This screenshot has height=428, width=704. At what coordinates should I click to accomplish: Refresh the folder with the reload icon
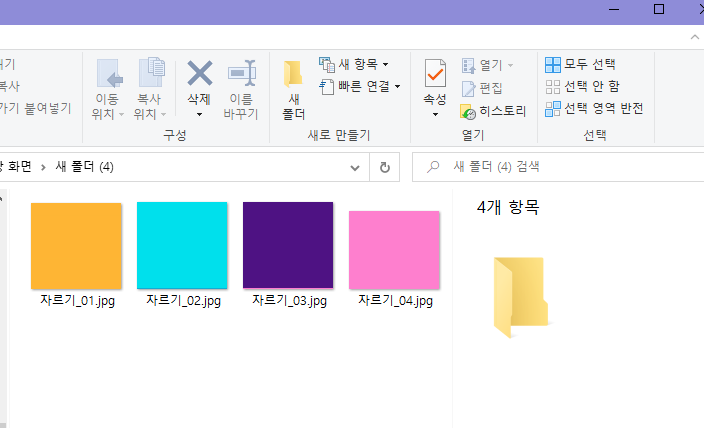(385, 168)
